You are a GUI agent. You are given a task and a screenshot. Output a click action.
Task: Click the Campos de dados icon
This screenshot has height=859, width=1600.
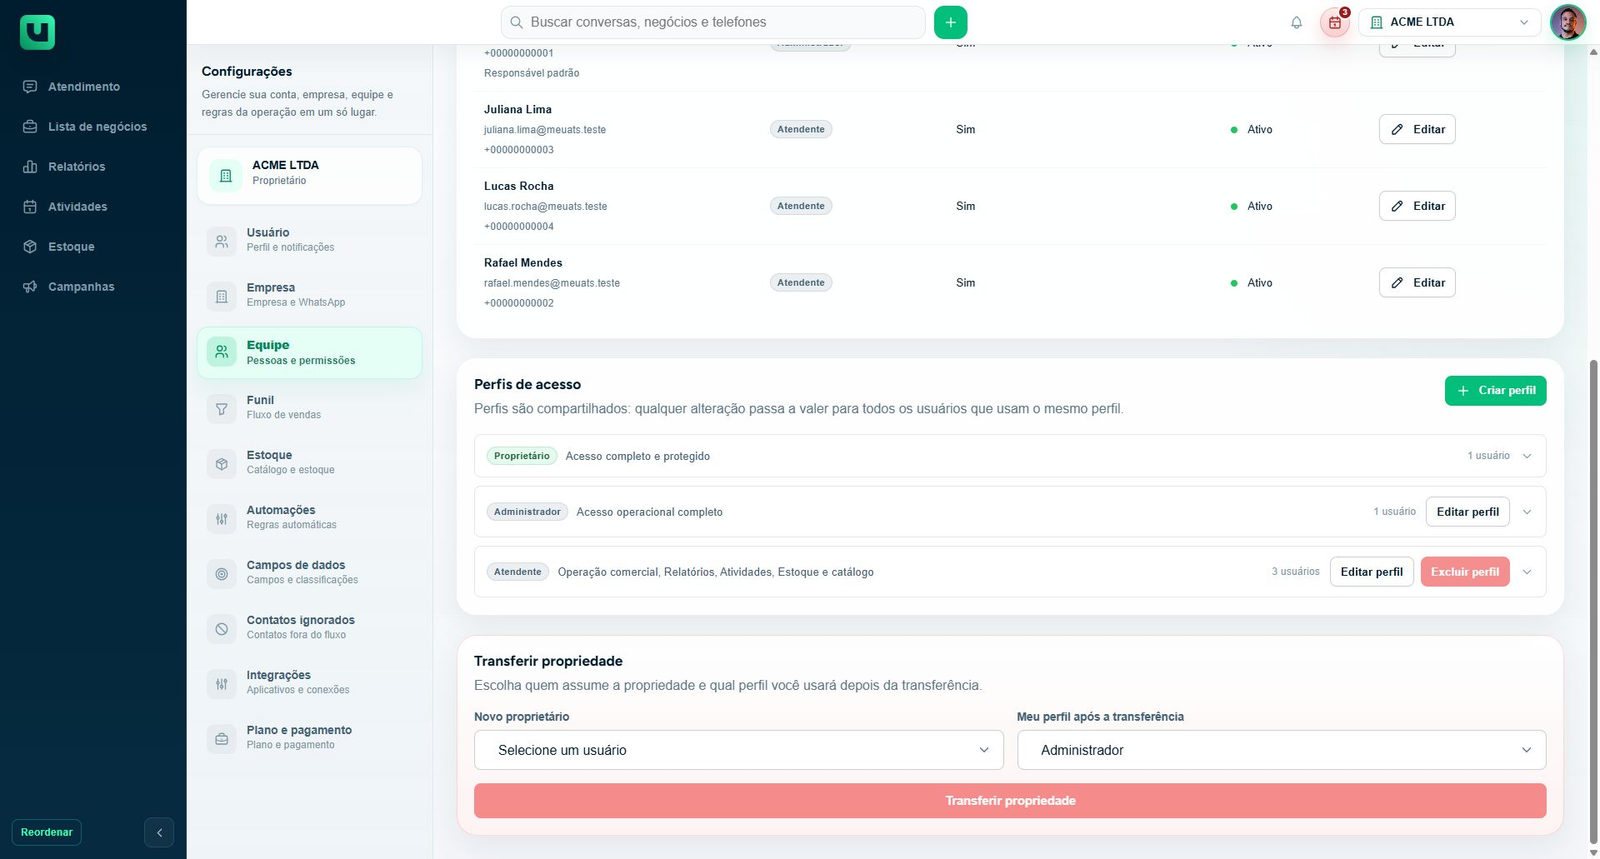pos(222,574)
